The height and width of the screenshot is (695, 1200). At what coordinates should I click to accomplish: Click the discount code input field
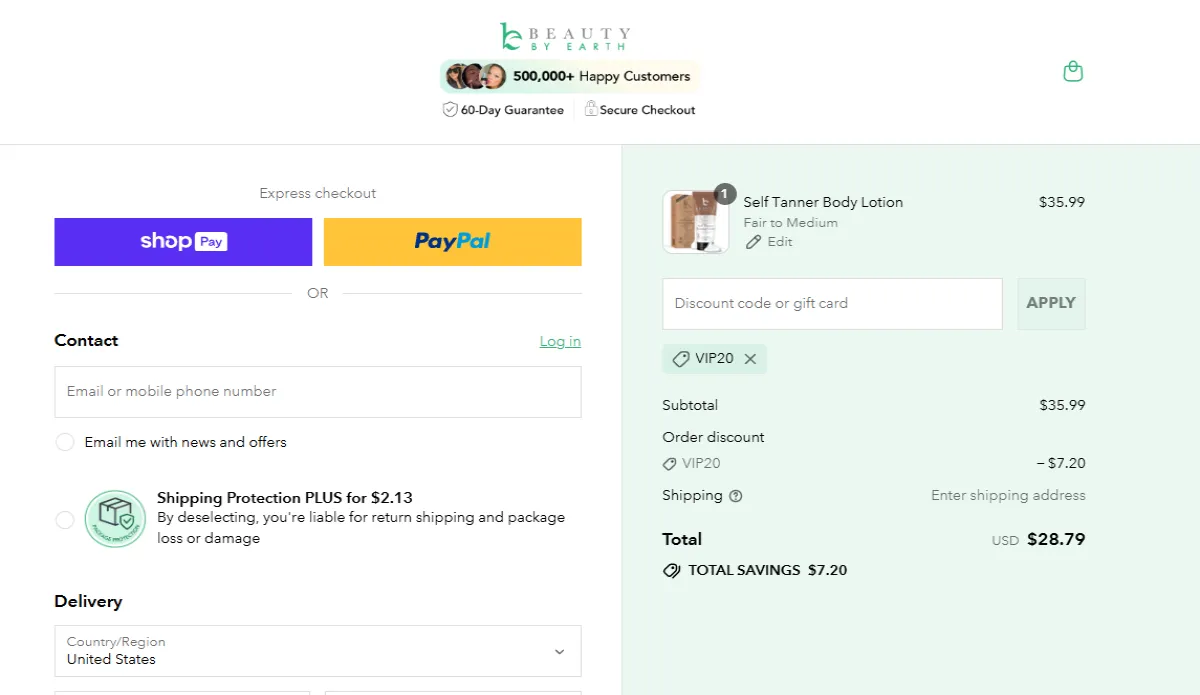832,303
